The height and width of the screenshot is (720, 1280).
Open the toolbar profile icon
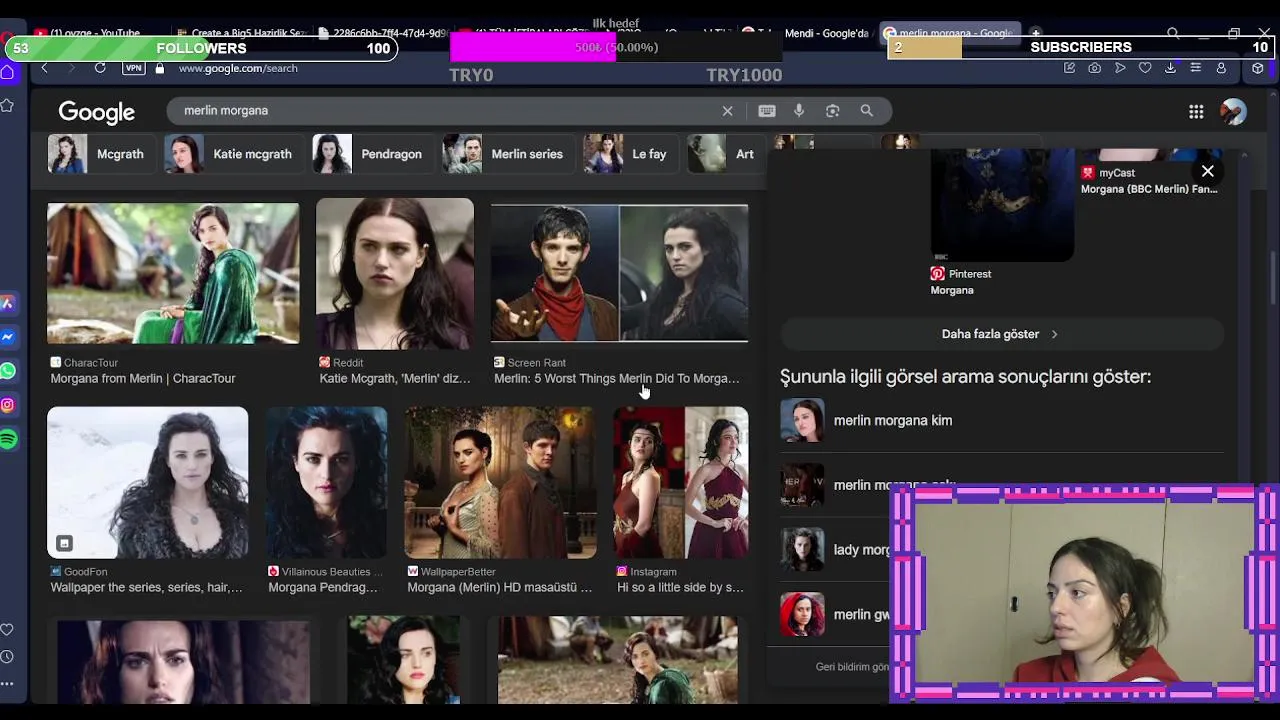pyautogui.click(x=1221, y=68)
